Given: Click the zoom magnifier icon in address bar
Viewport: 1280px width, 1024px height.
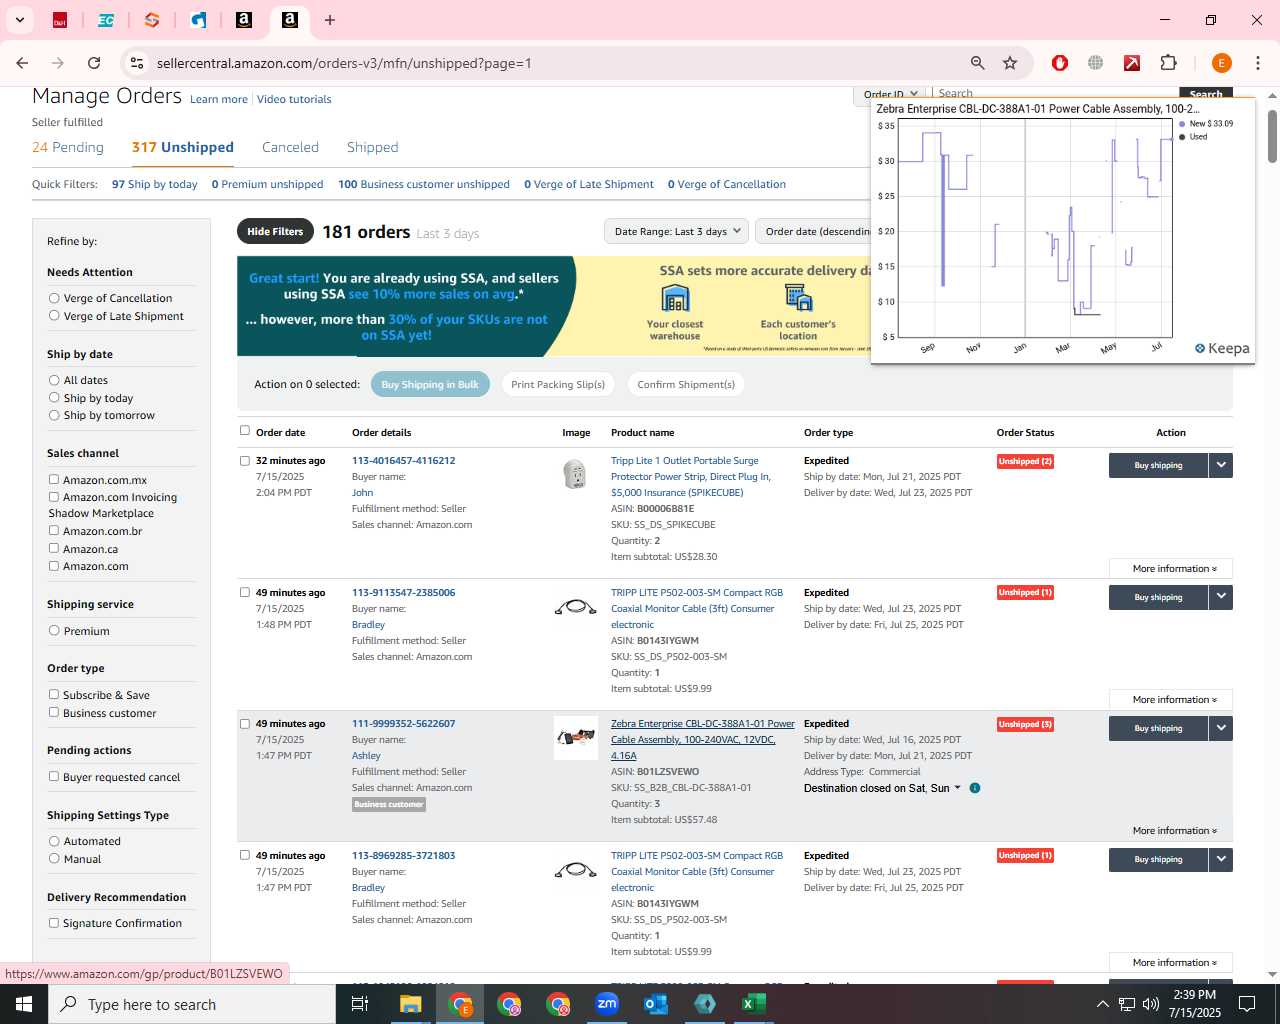Looking at the screenshot, I should (978, 63).
